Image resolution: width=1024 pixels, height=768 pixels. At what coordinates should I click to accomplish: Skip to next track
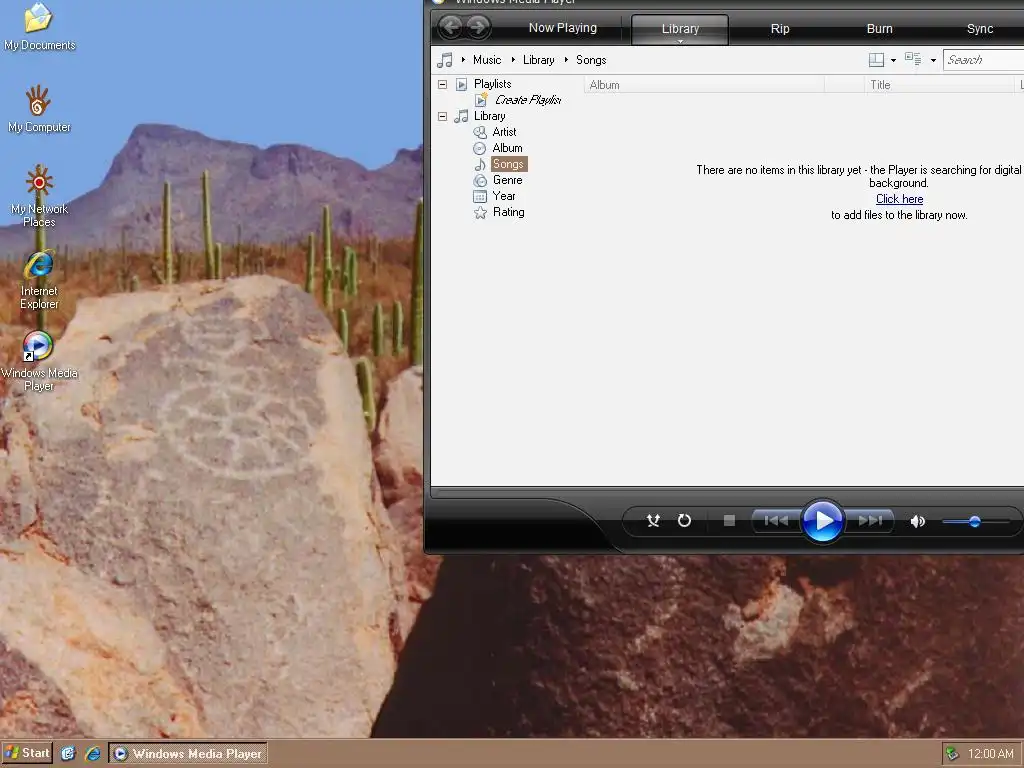[x=869, y=520]
